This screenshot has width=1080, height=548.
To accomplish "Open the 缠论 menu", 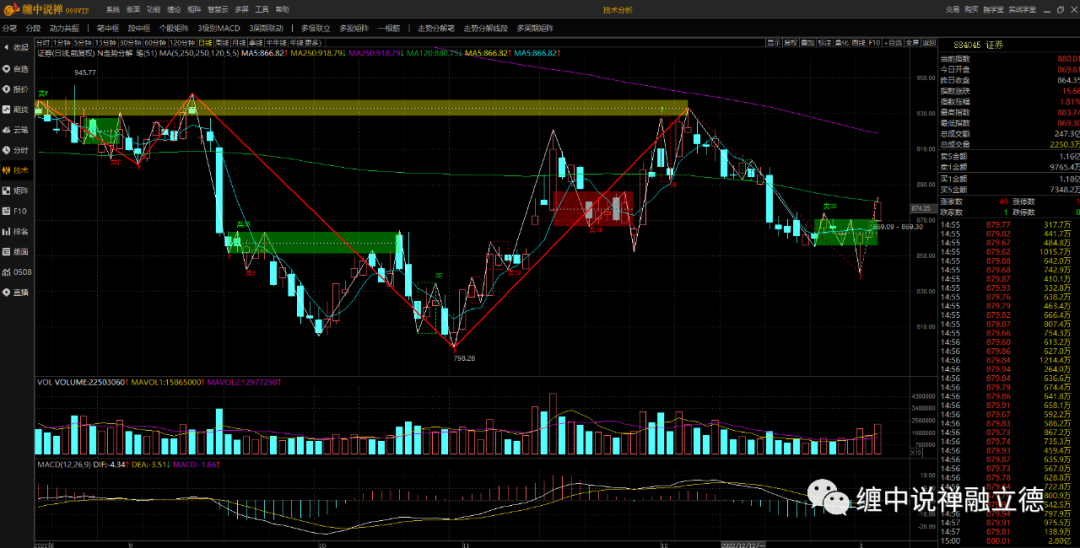I will click(174, 10).
